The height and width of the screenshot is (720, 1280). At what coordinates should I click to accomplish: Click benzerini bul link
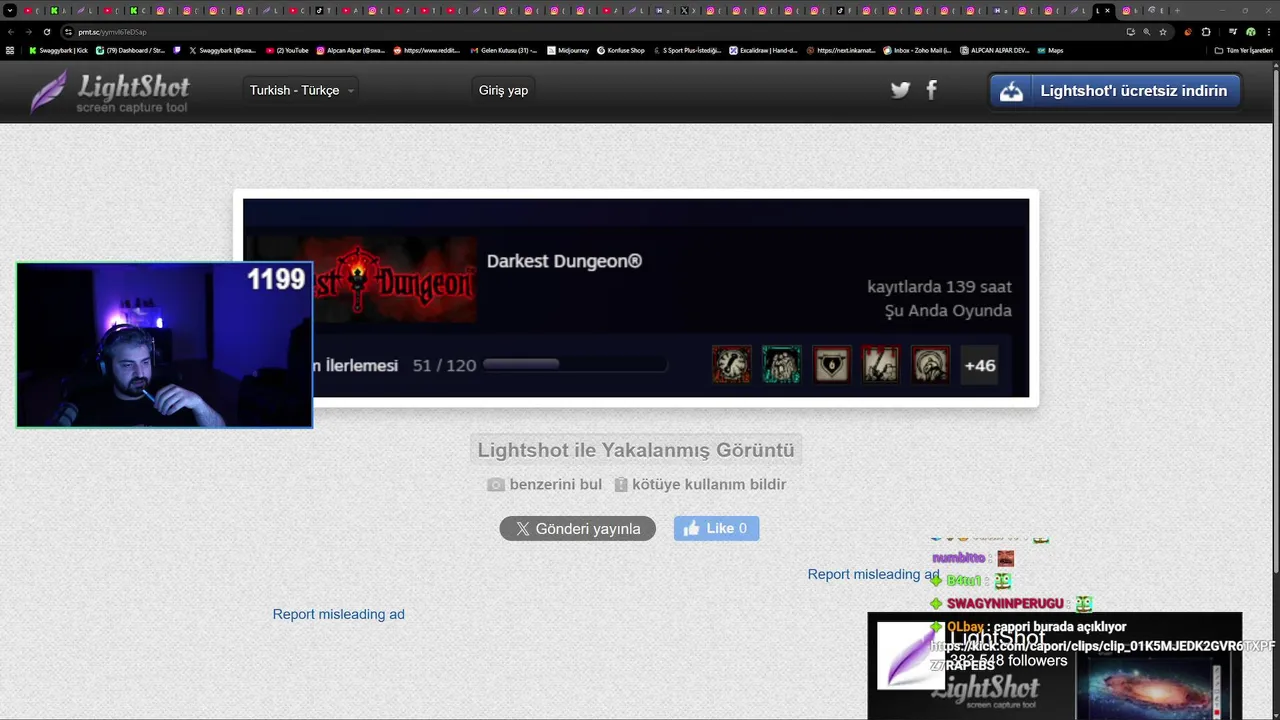545,484
